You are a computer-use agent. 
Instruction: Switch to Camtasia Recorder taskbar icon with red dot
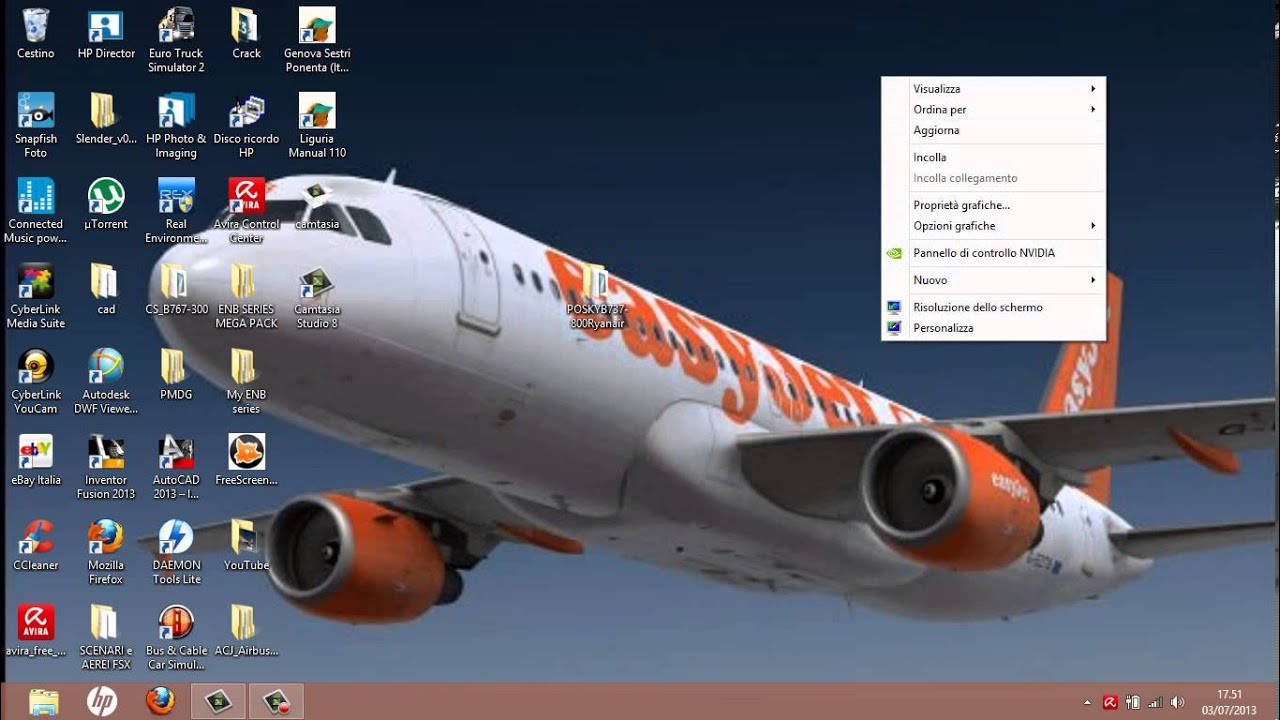point(276,702)
